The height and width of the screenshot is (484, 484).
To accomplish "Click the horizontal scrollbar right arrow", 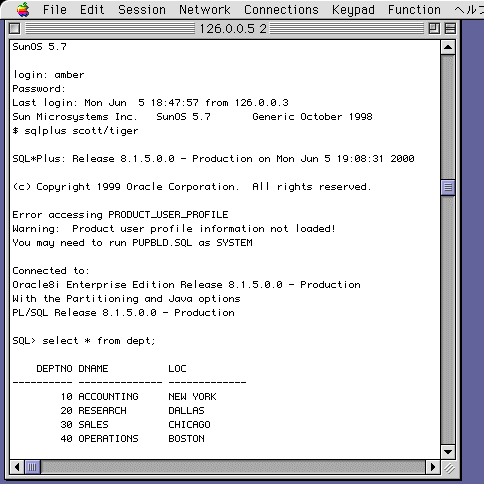I will click(x=433, y=467).
